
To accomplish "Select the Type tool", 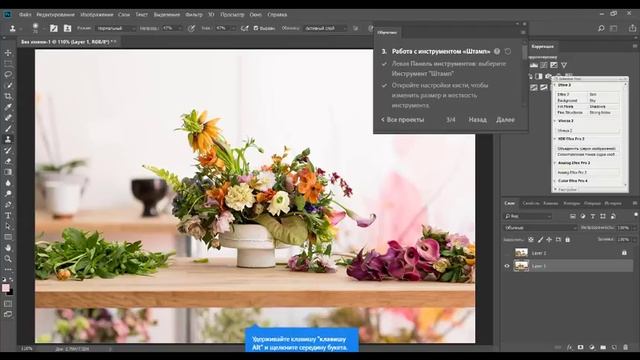I will tap(8, 215).
